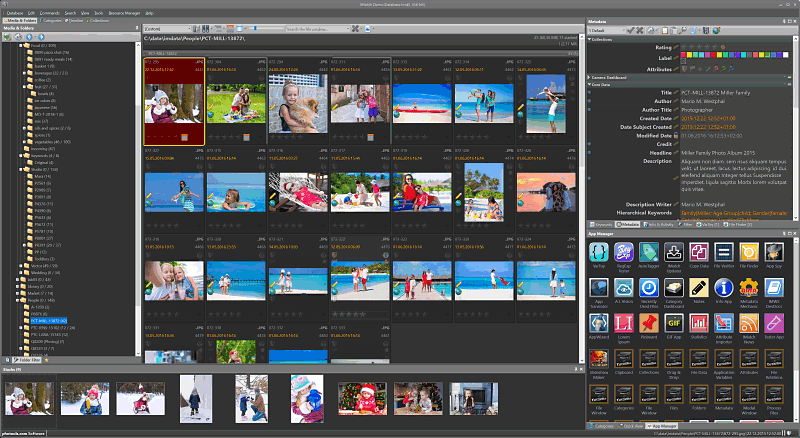Collapse the Food folder in tree
The height and width of the screenshot is (438, 800).
point(20,45)
